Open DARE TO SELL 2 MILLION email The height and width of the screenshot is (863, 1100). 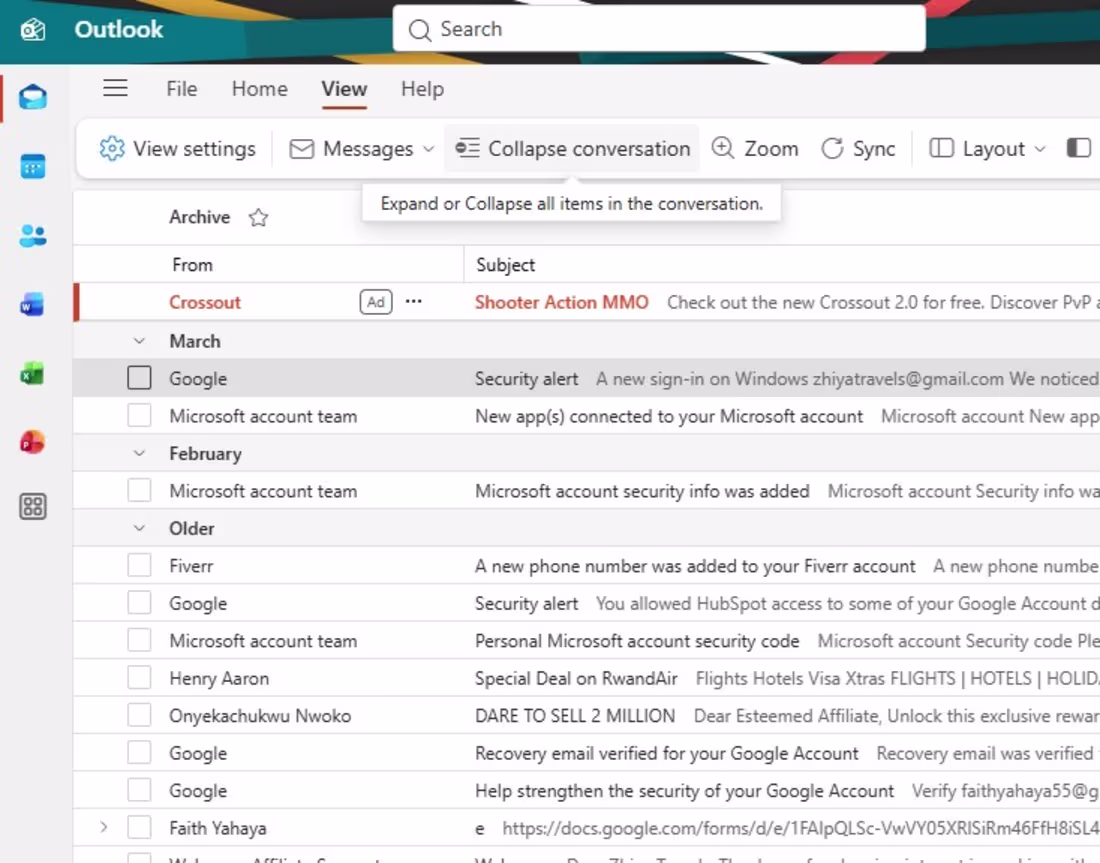(x=586, y=715)
